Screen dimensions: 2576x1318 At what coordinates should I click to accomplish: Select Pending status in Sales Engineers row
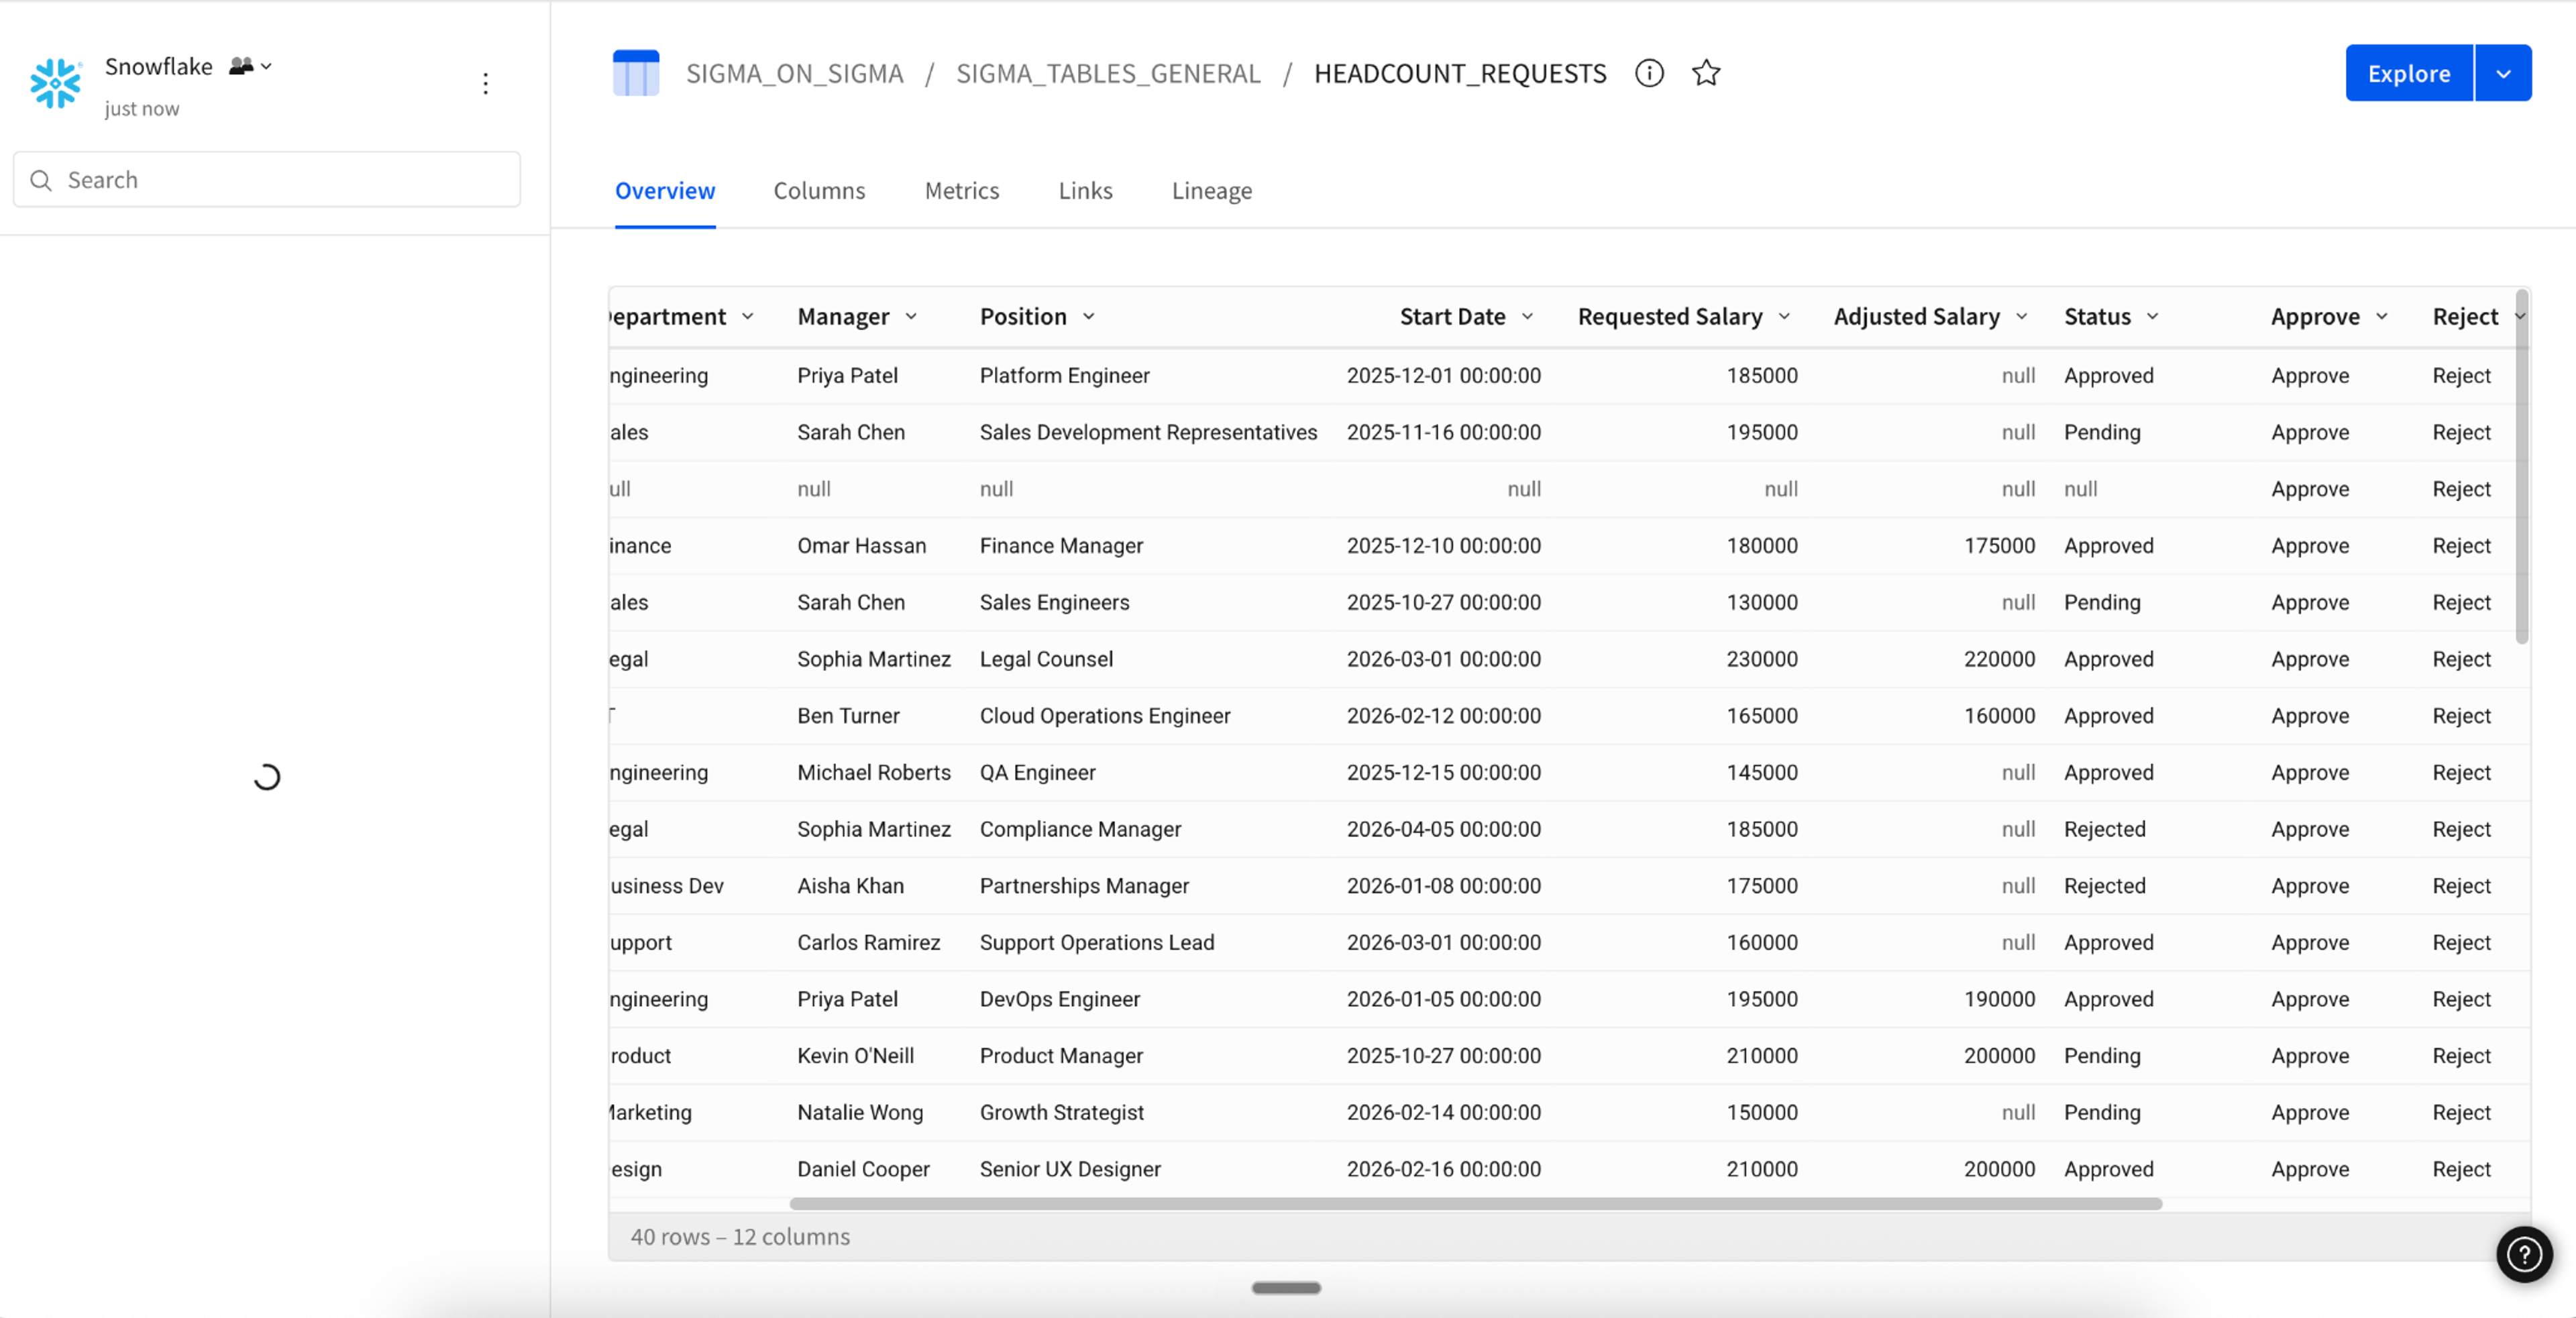[2102, 603]
